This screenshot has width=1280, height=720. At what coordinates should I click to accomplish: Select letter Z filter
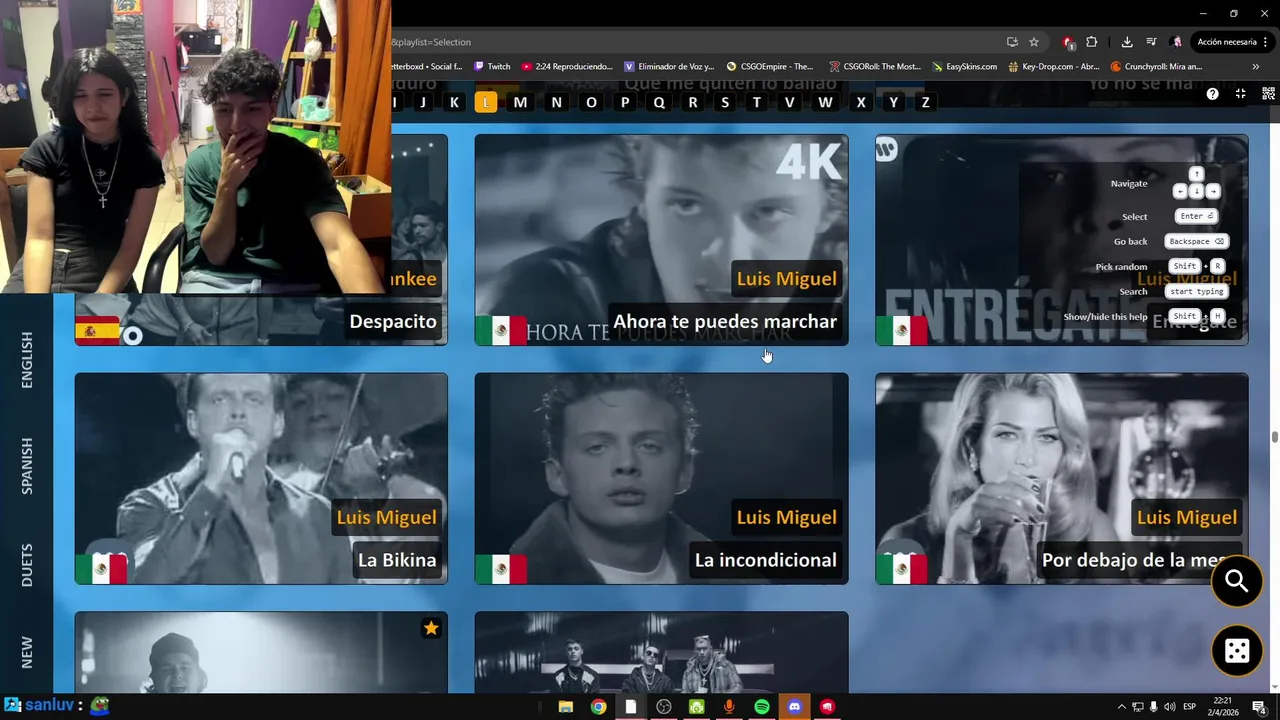(925, 102)
